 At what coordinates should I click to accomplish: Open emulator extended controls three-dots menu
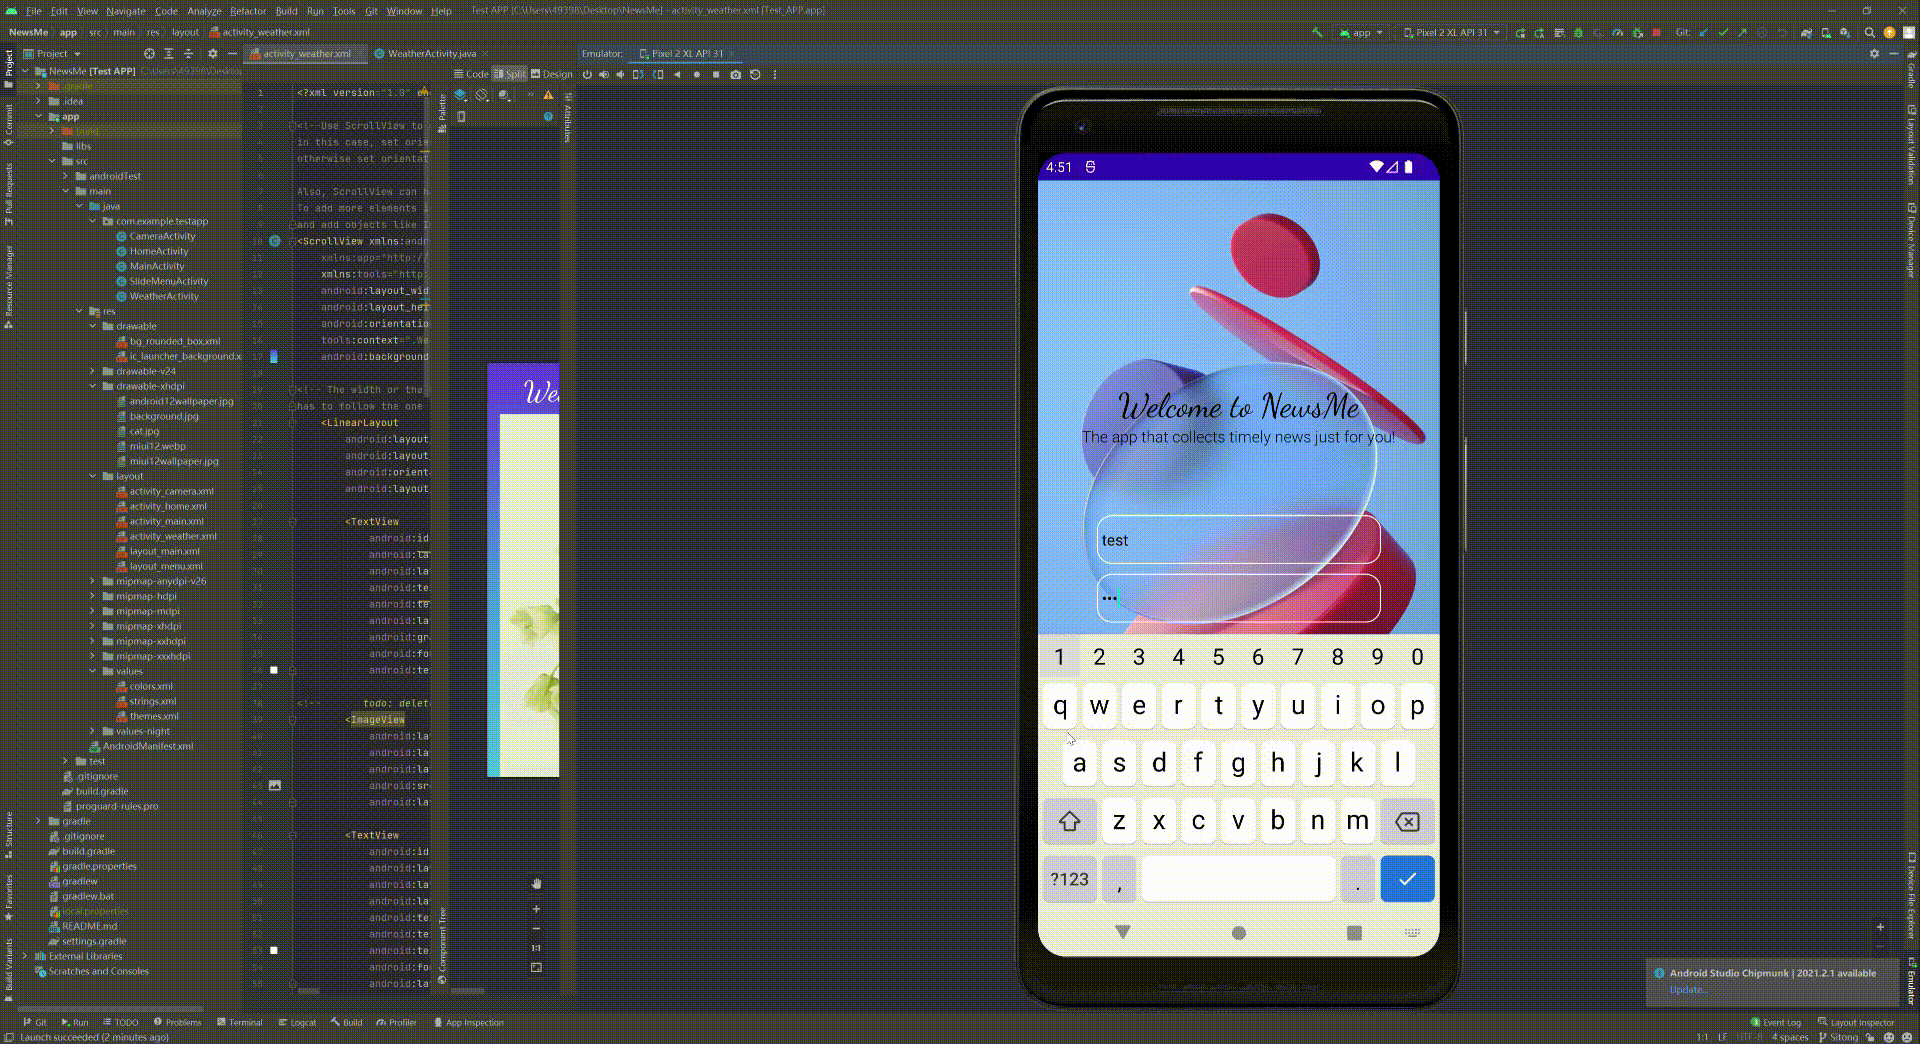coord(775,75)
